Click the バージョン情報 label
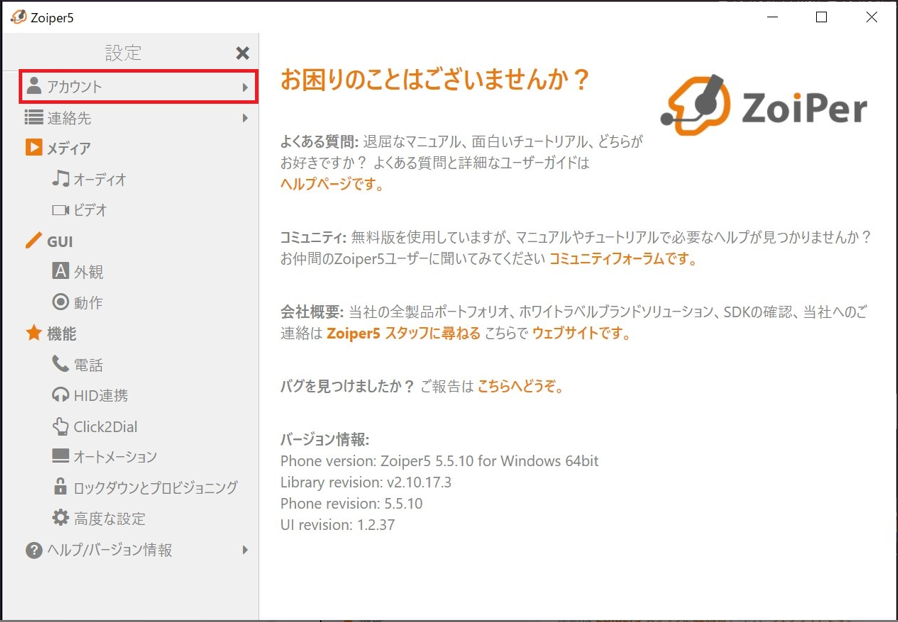 tap(325, 440)
